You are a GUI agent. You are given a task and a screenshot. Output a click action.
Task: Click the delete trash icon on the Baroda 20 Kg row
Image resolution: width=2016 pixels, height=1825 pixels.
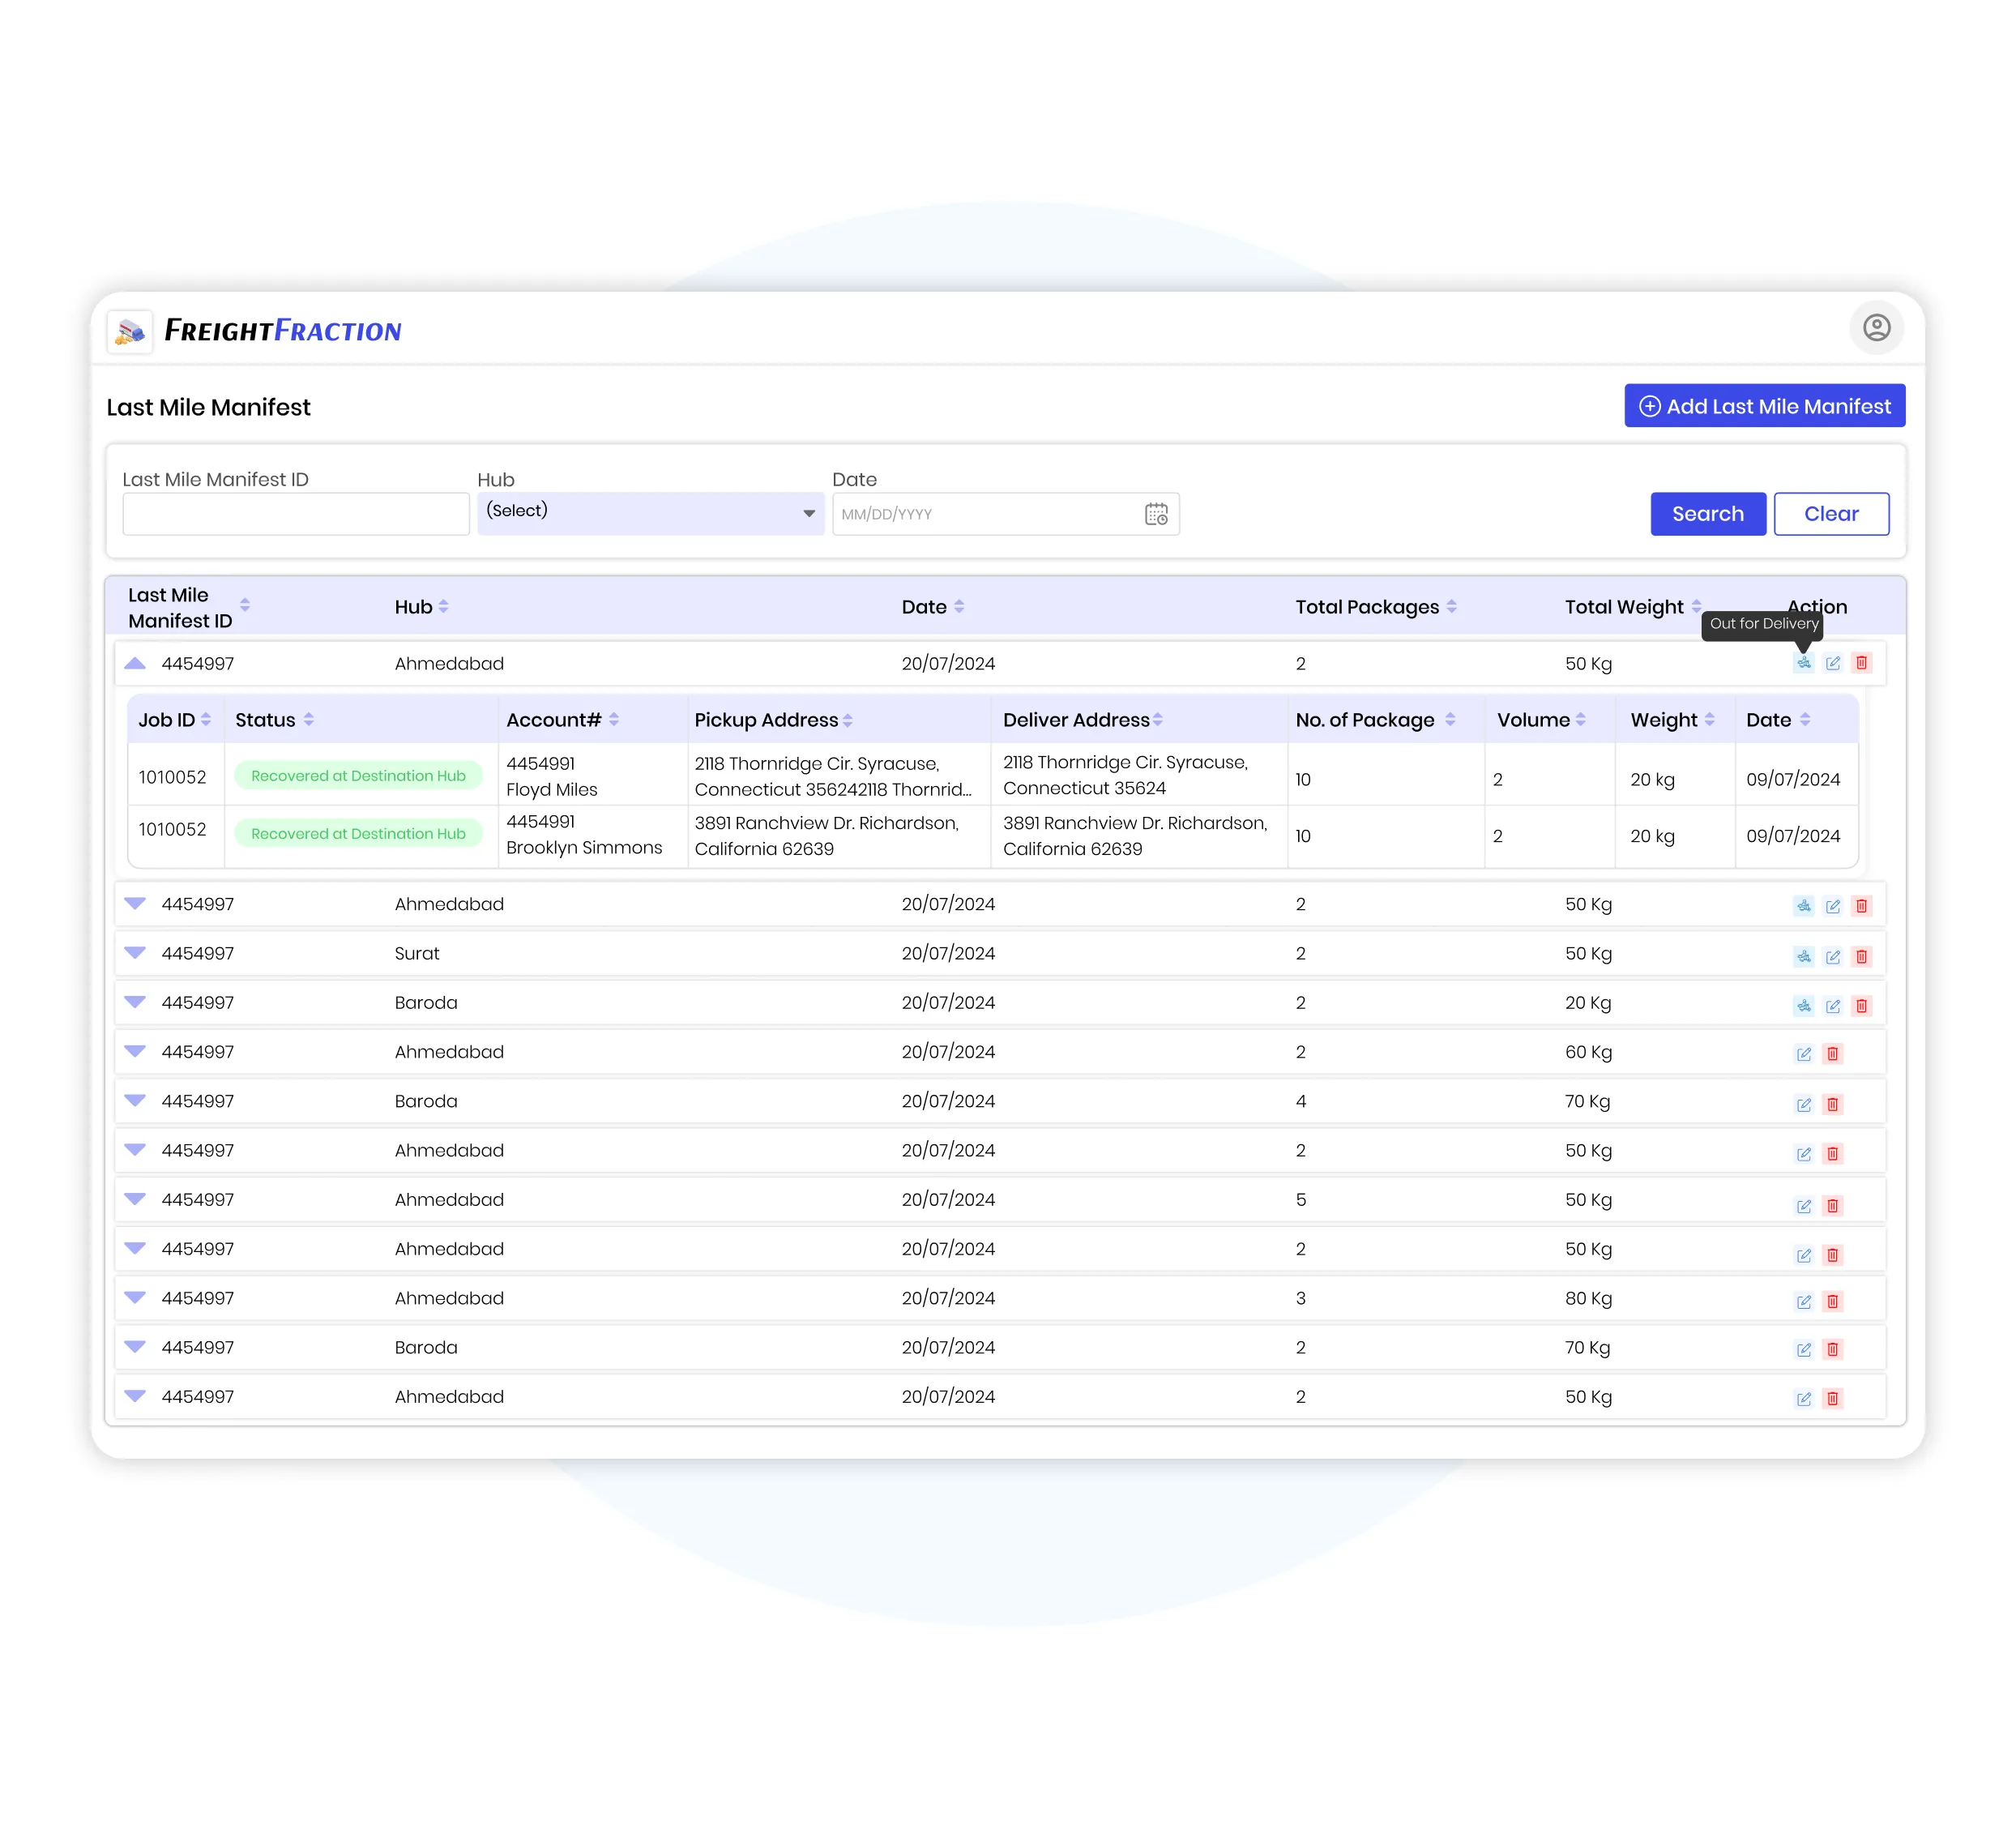point(1861,1005)
